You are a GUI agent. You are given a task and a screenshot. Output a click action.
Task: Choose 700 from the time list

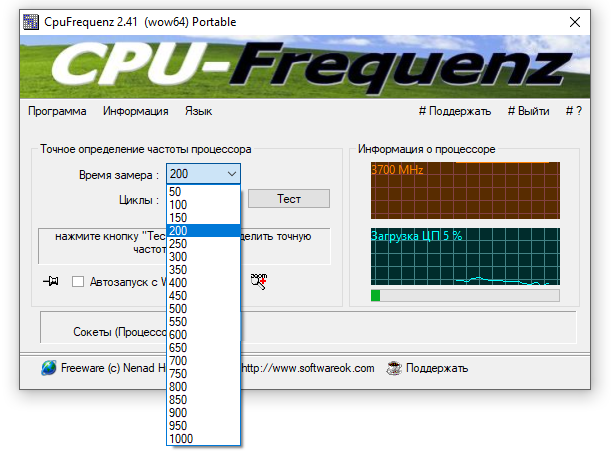(x=203, y=361)
